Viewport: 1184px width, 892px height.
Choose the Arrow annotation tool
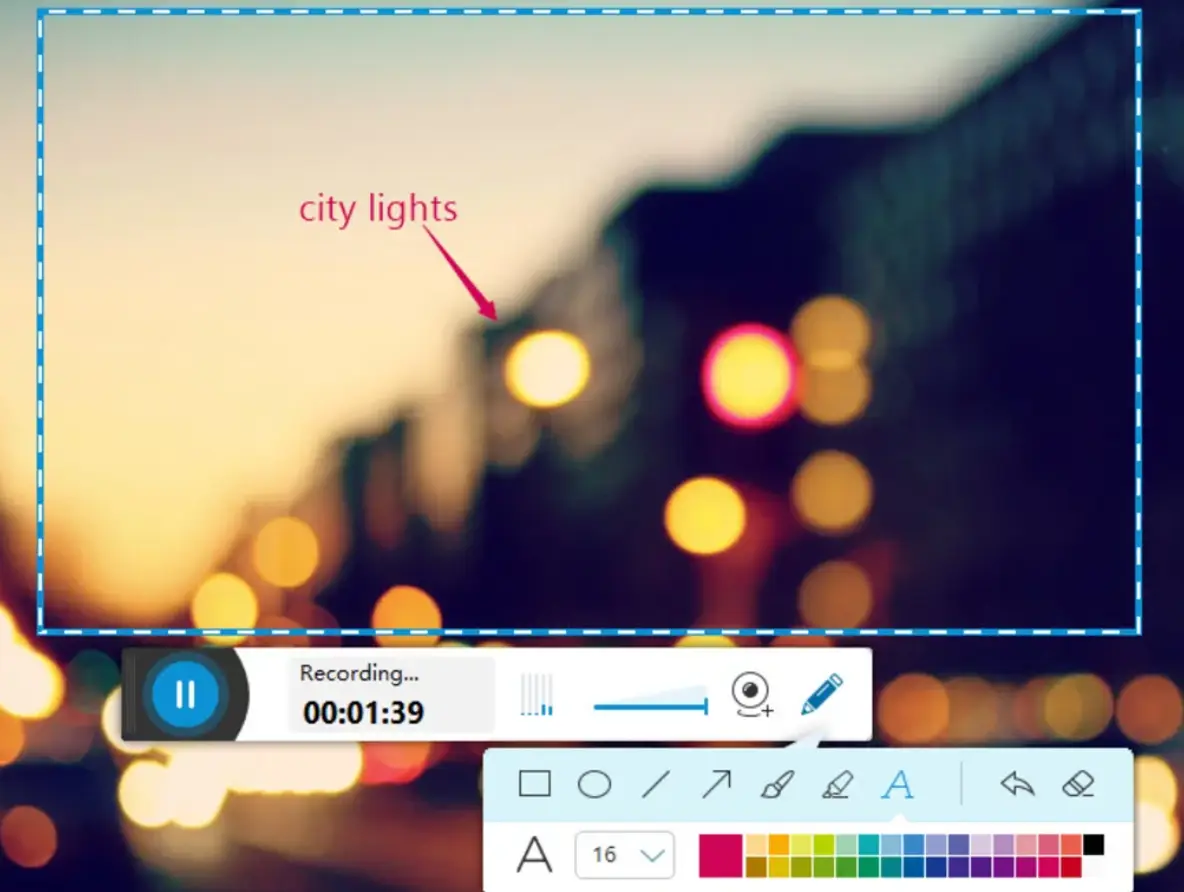point(716,784)
